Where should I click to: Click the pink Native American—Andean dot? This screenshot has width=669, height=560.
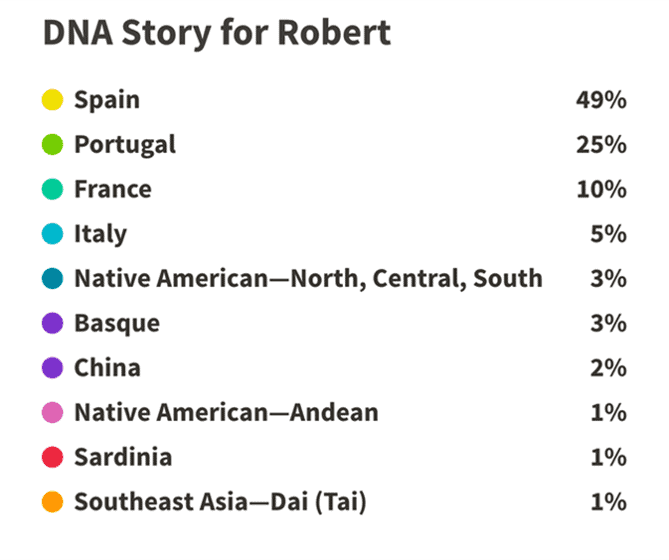click(52, 412)
